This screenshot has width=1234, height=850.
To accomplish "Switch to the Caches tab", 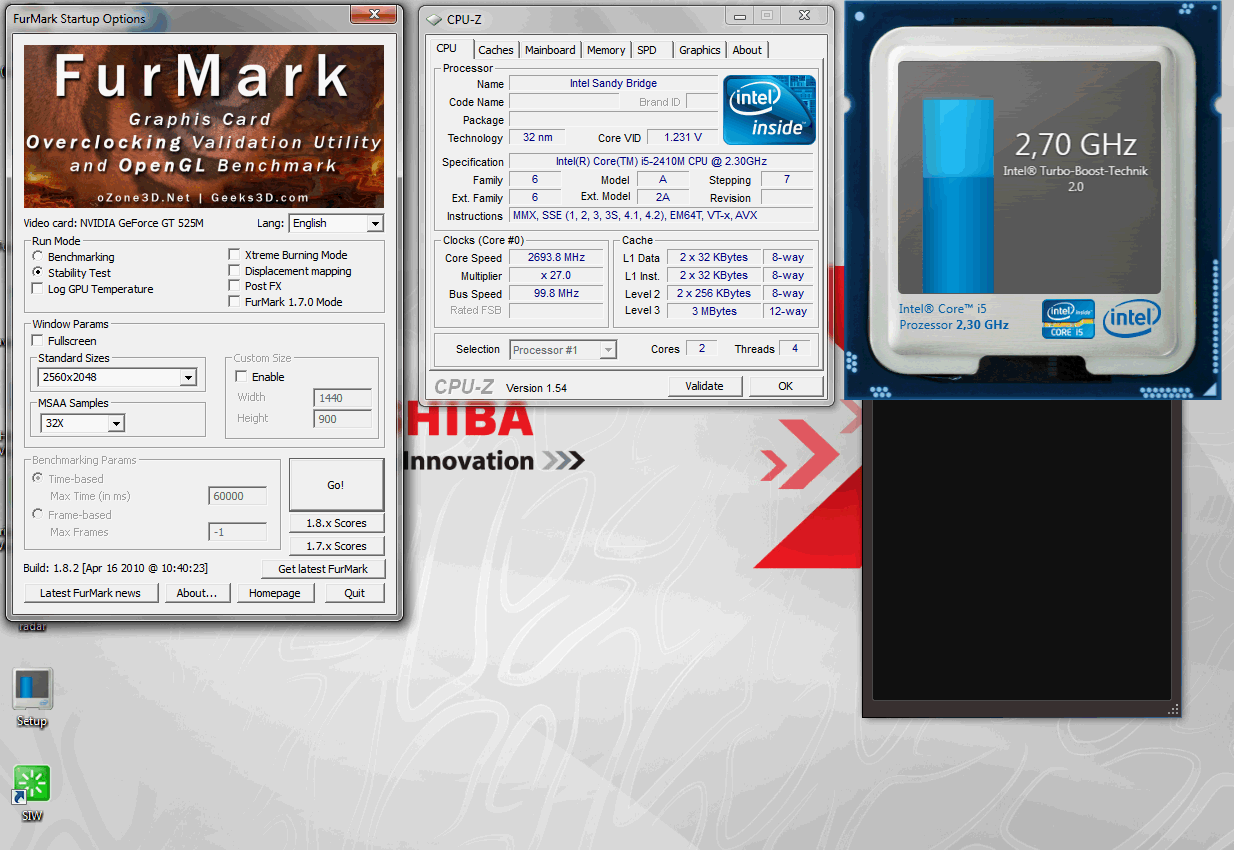I will click(496, 50).
